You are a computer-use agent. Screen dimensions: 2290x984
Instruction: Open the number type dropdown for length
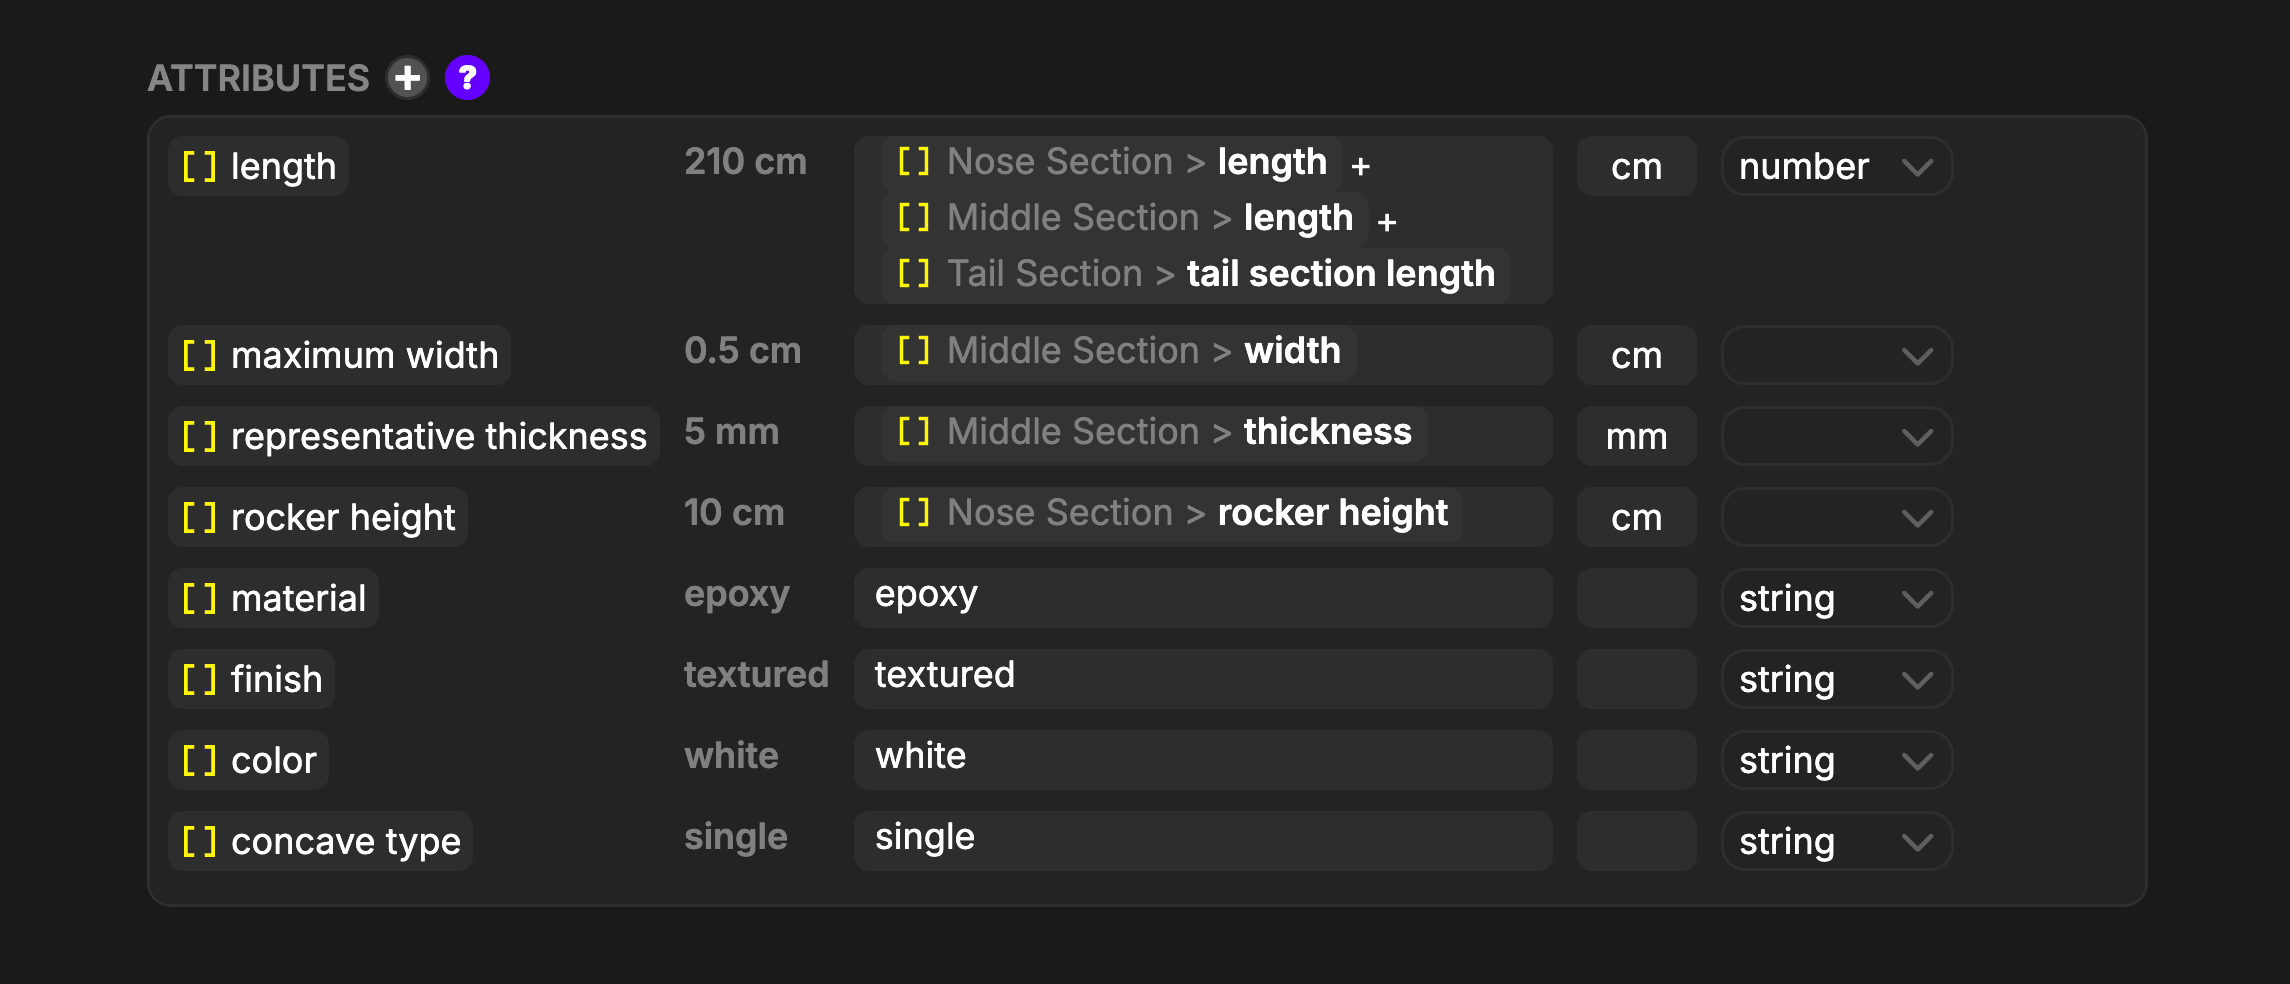click(x=1836, y=166)
